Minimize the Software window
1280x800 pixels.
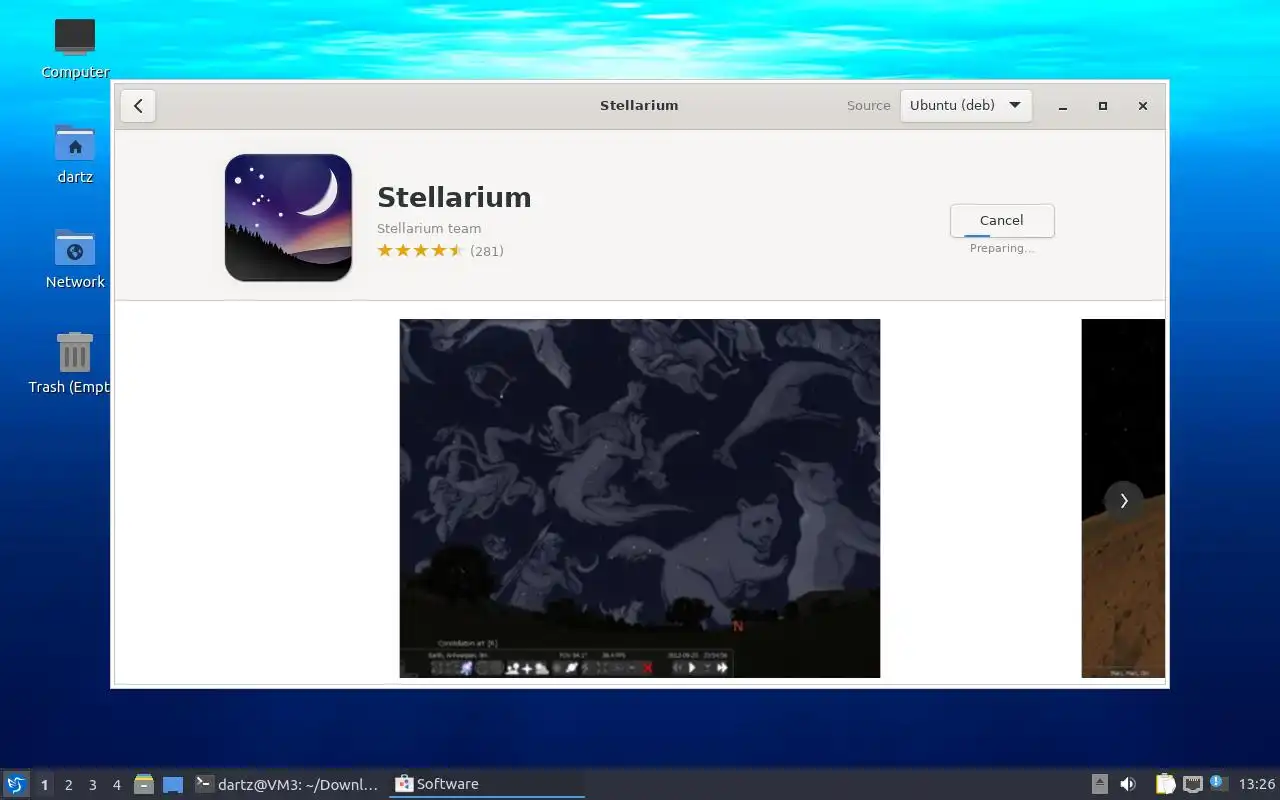1063,106
